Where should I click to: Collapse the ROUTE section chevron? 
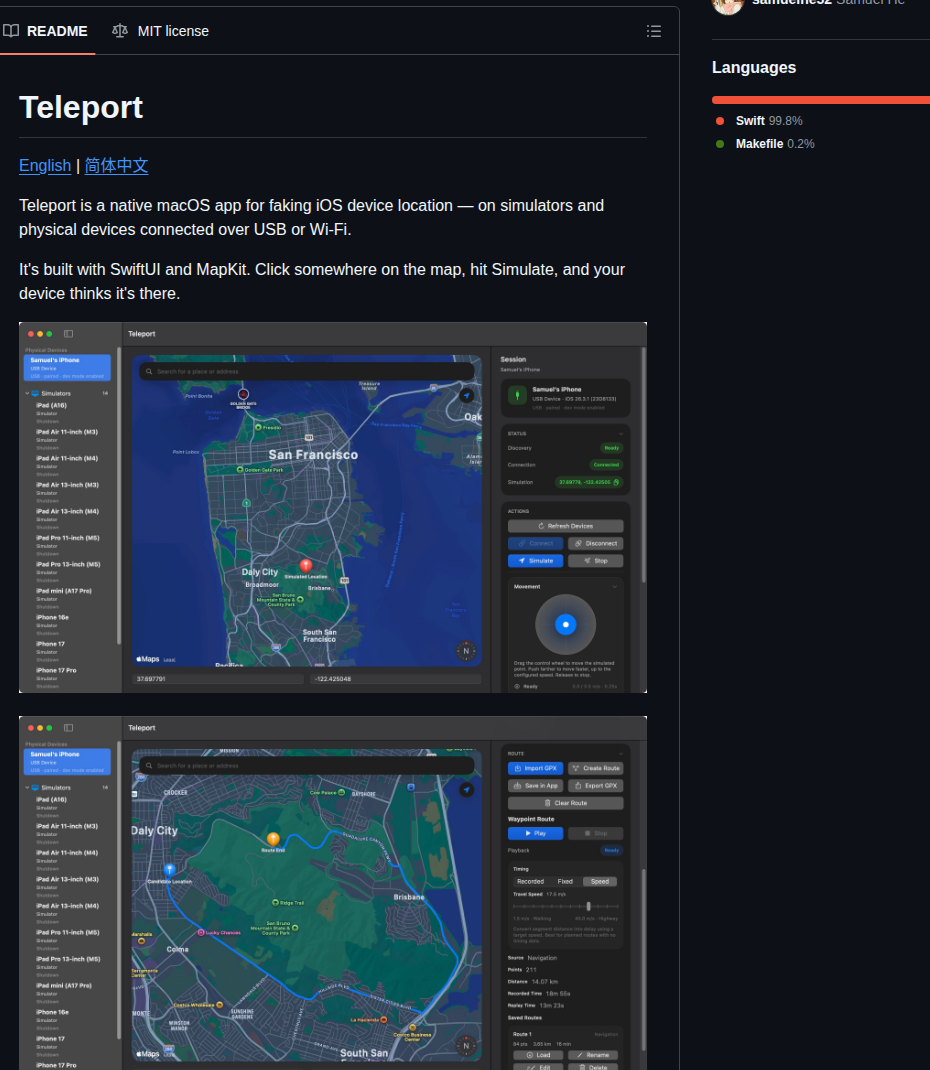click(621, 754)
